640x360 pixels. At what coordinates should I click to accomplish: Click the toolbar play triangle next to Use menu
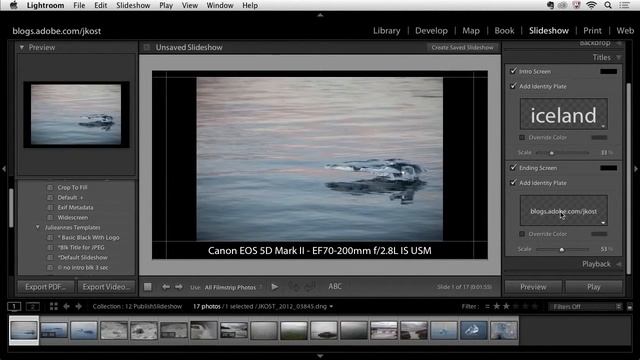point(275,287)
